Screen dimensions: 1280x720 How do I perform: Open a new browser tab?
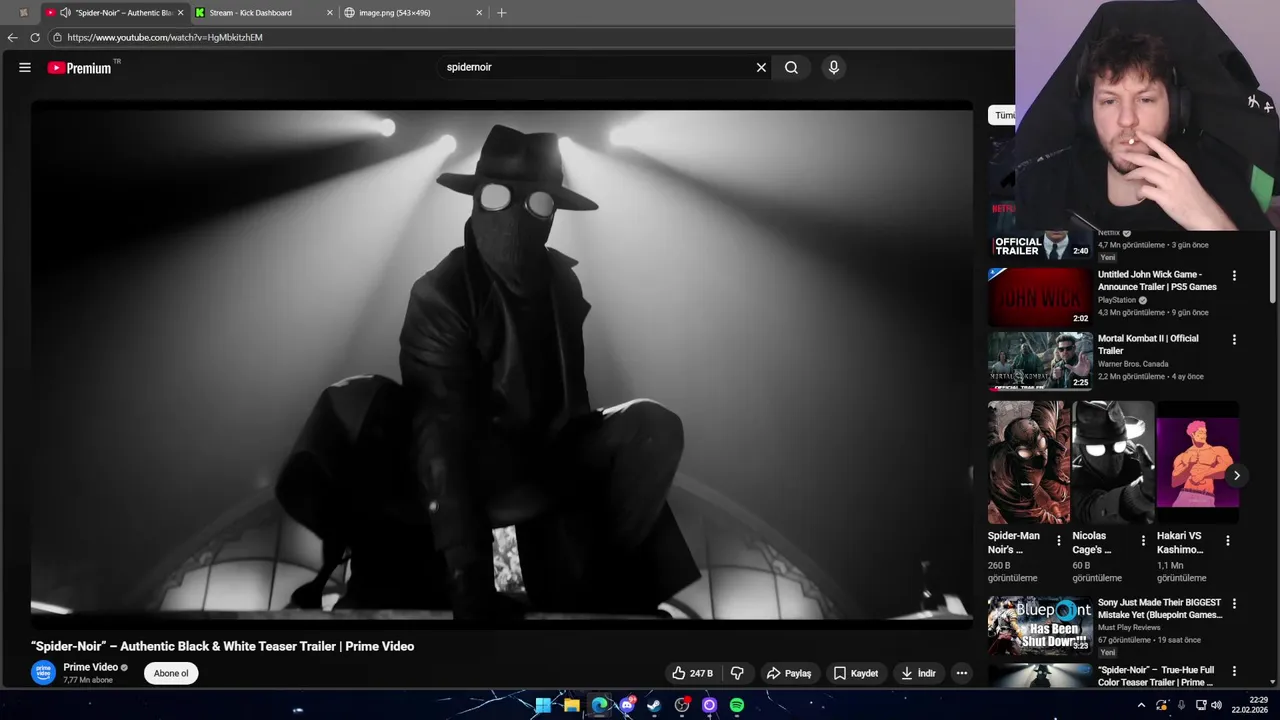tap(502, 13)
